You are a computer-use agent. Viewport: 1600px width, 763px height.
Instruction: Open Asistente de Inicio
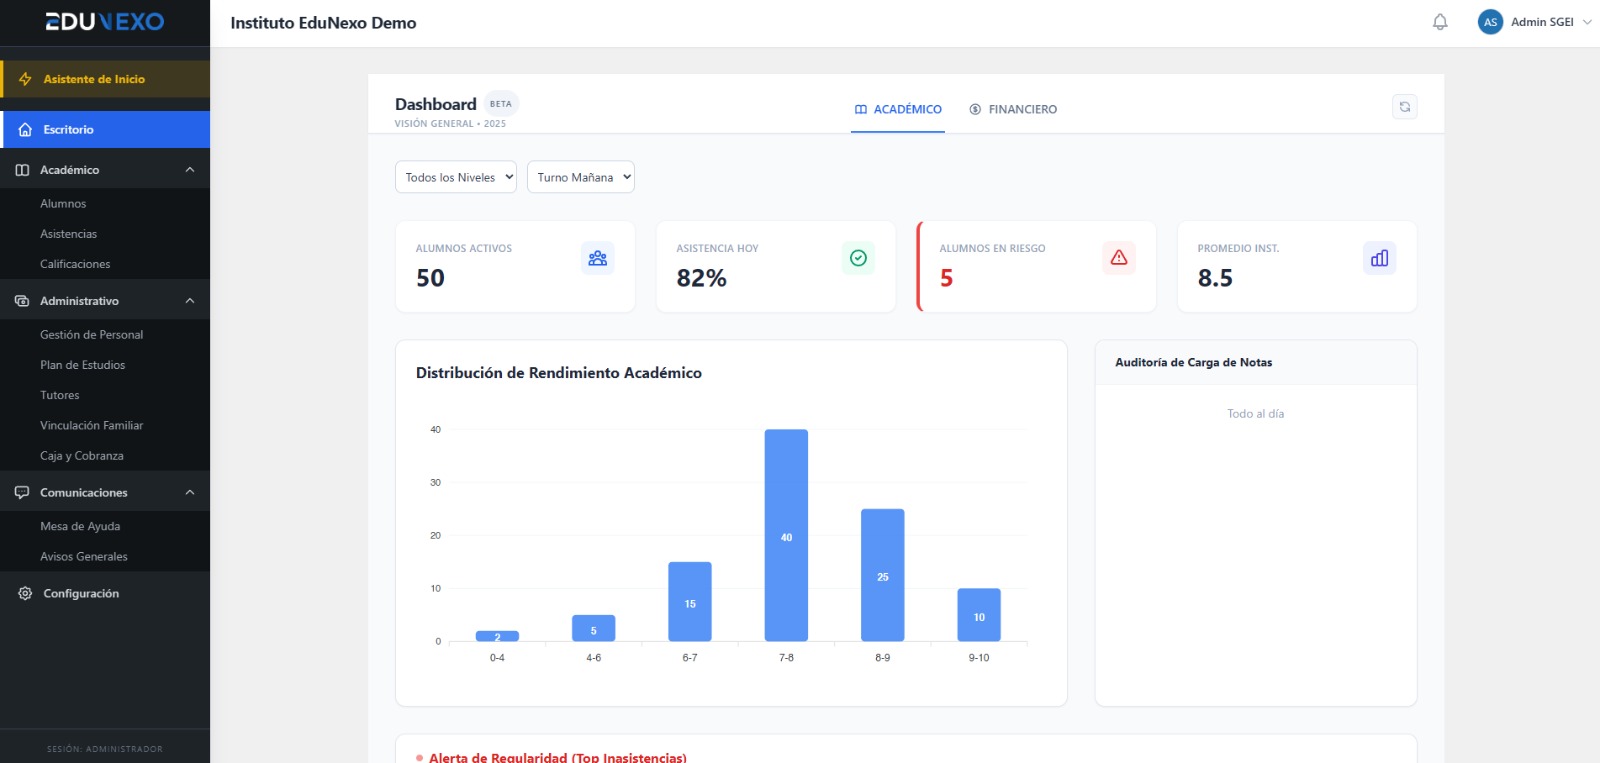tap(94, 79)
